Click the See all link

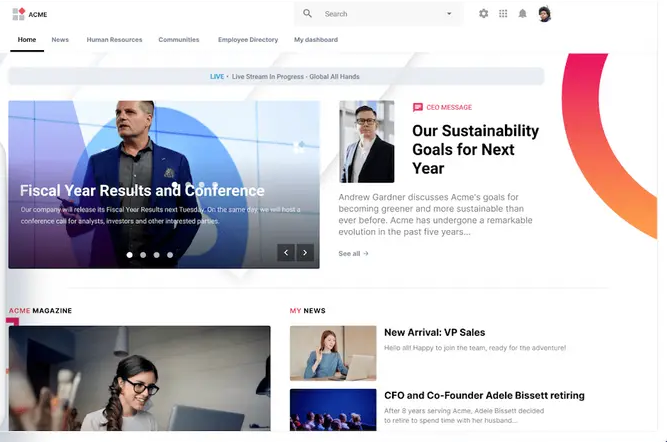(x=353, y=254)
